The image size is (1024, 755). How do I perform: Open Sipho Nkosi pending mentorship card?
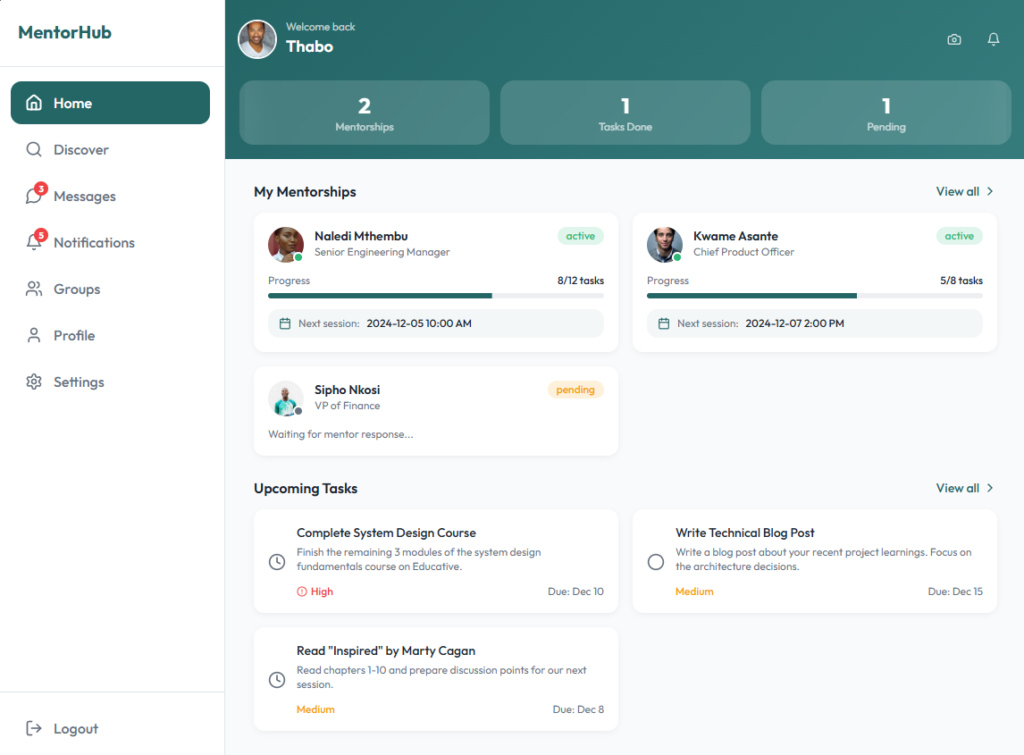(436, 411)
